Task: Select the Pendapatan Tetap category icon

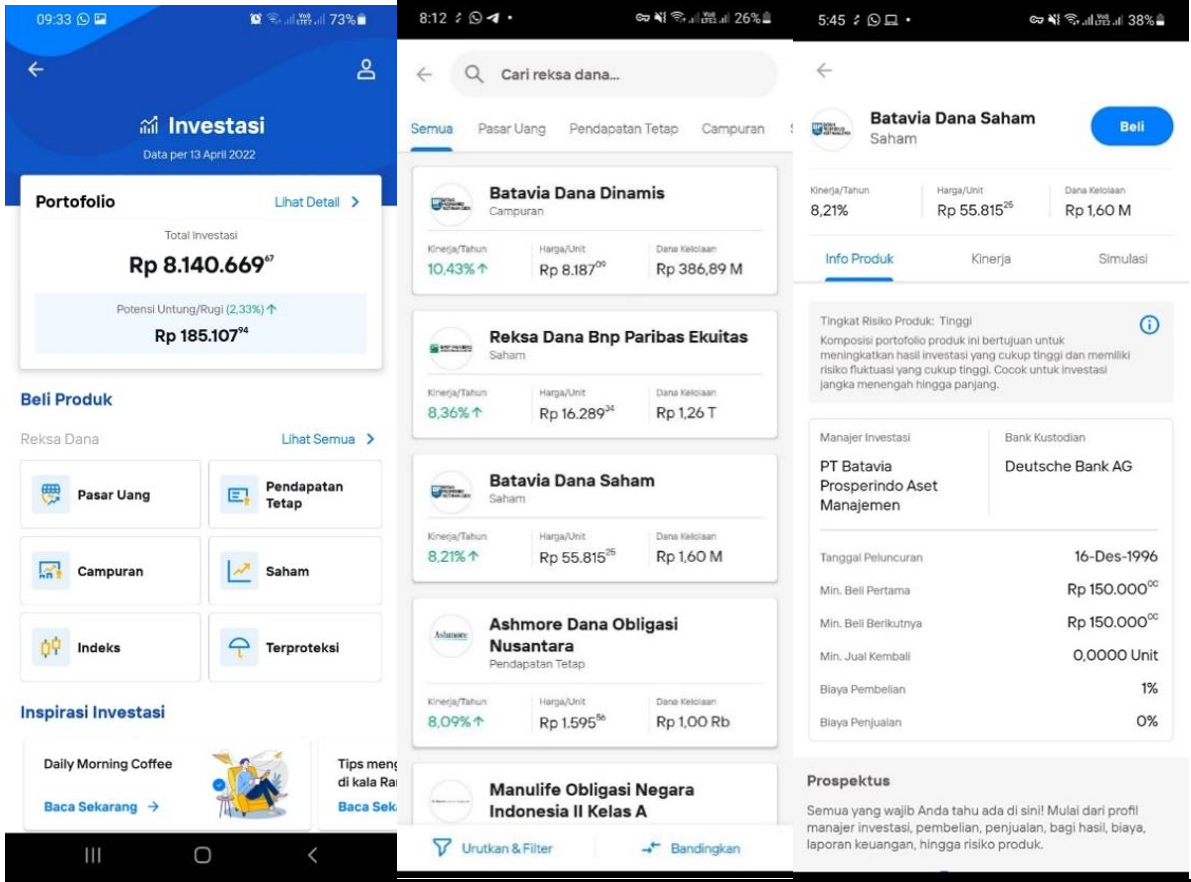Action: [237, 494]
